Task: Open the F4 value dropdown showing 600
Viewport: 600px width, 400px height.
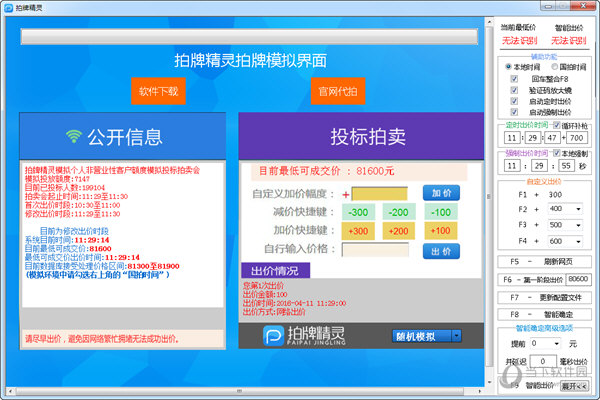Action: pyautogui.click(x=578, y=242)
